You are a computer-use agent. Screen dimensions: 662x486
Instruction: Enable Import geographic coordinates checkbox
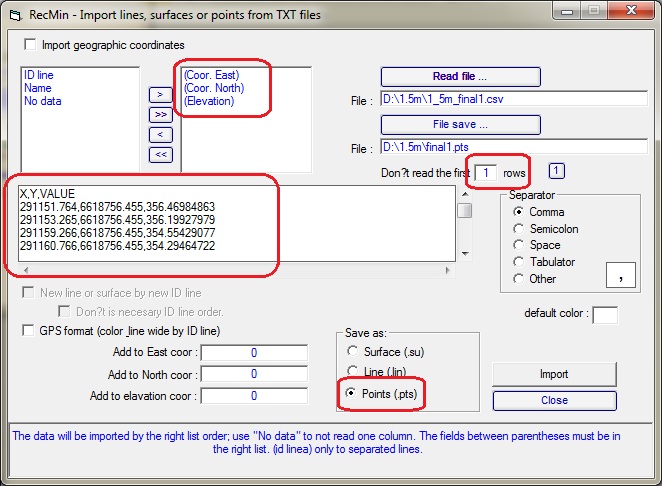click(x=30, y=45)
